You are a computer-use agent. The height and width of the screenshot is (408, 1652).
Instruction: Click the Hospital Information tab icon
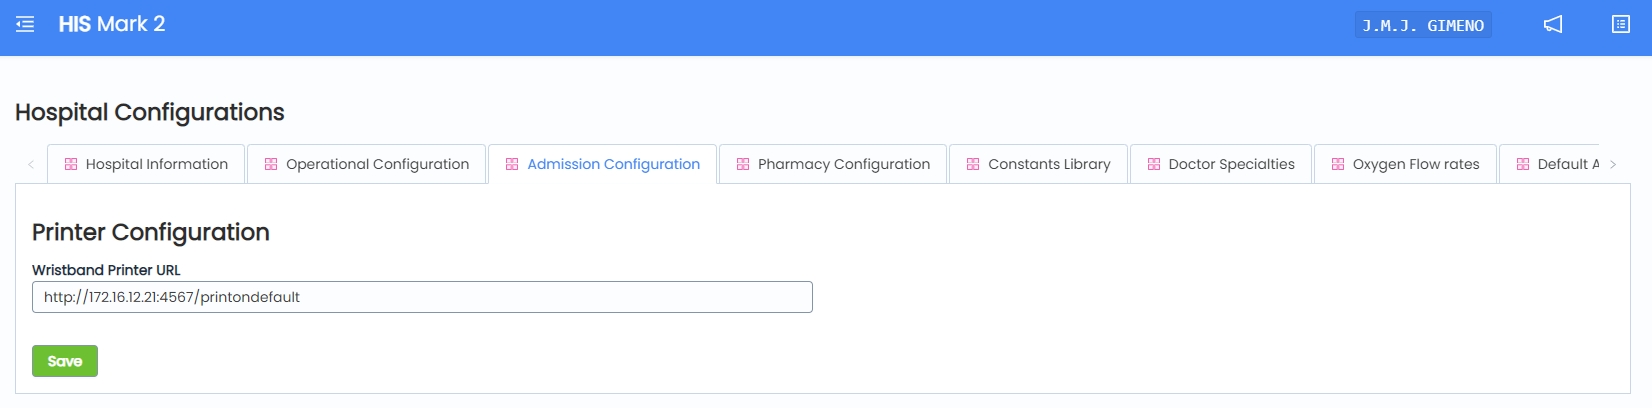click(71, 164)
